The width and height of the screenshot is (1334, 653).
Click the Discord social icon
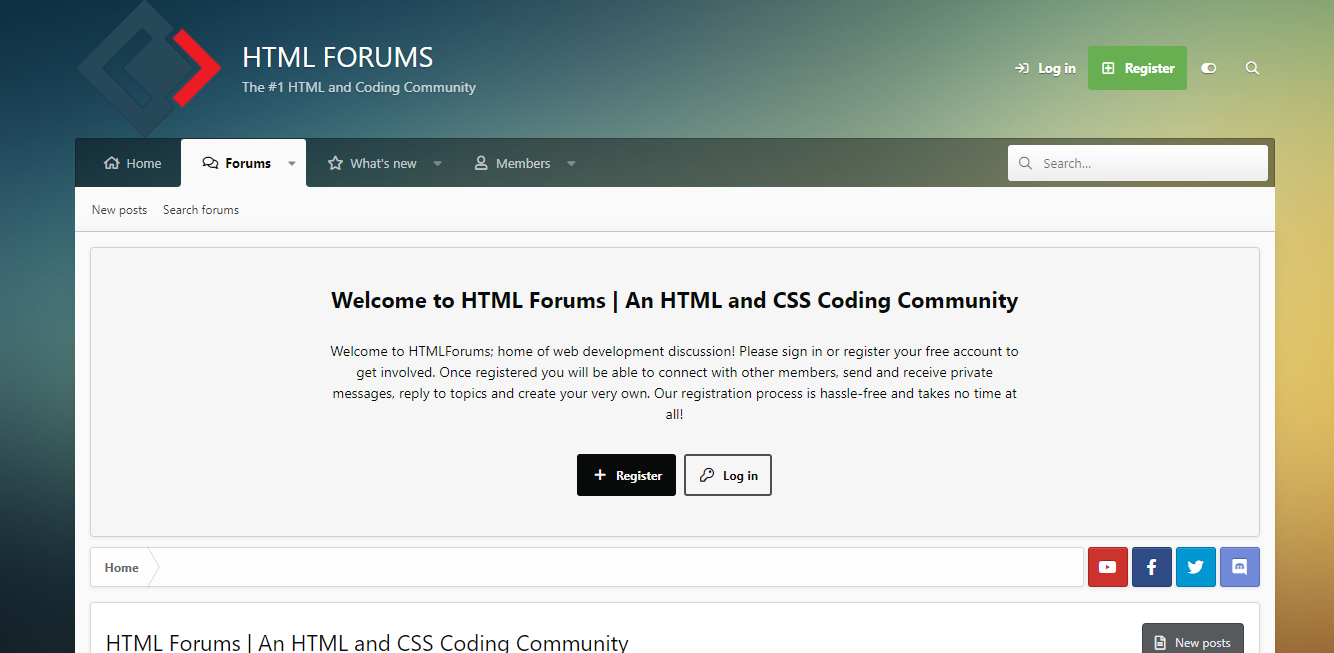click(1239, 567)
